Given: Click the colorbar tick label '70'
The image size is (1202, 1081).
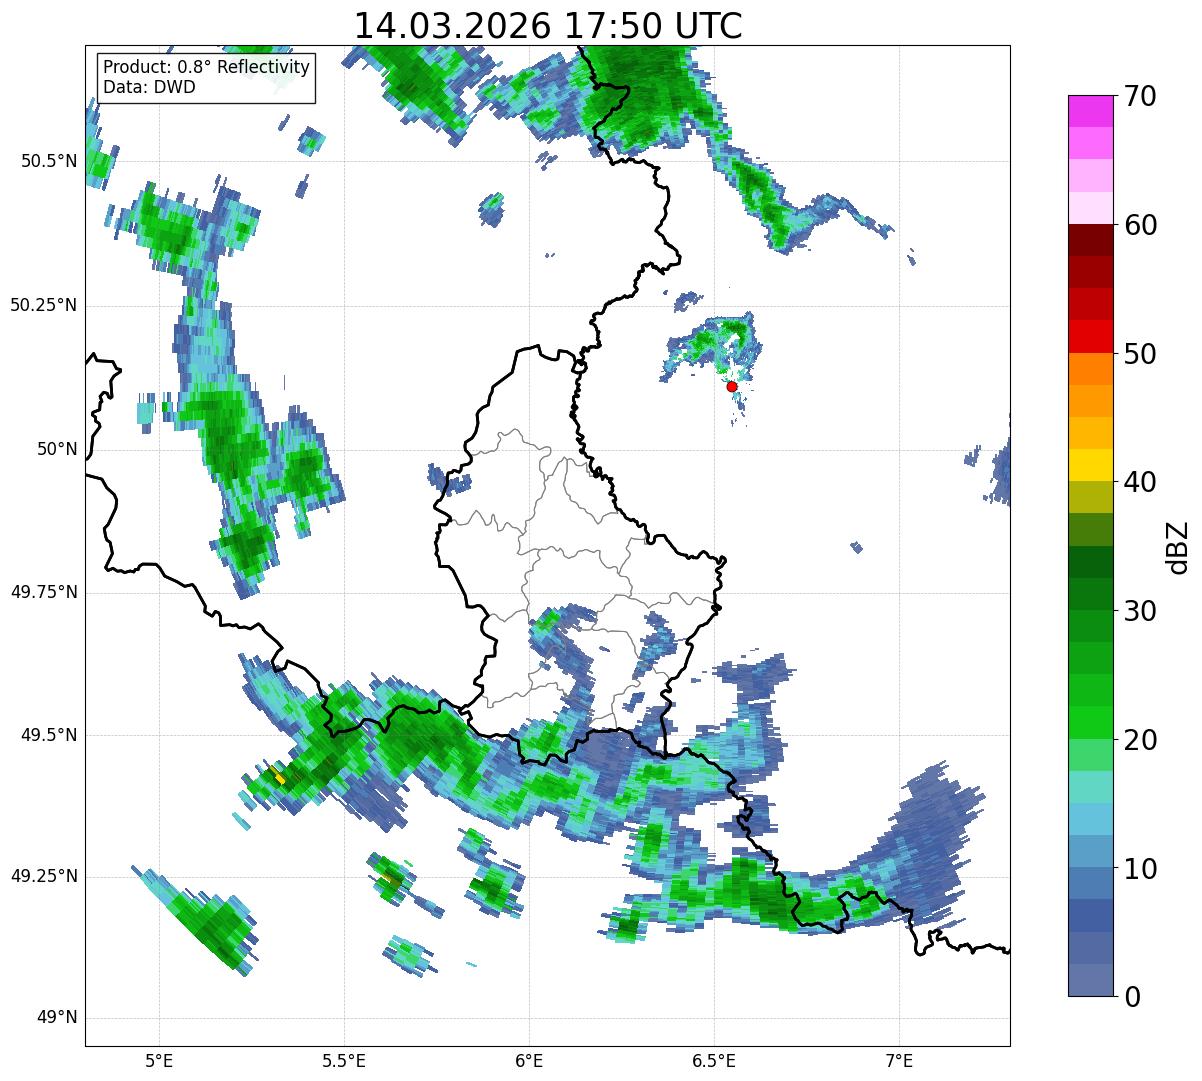Looking at the screenshot, I should pos(1140,96).
